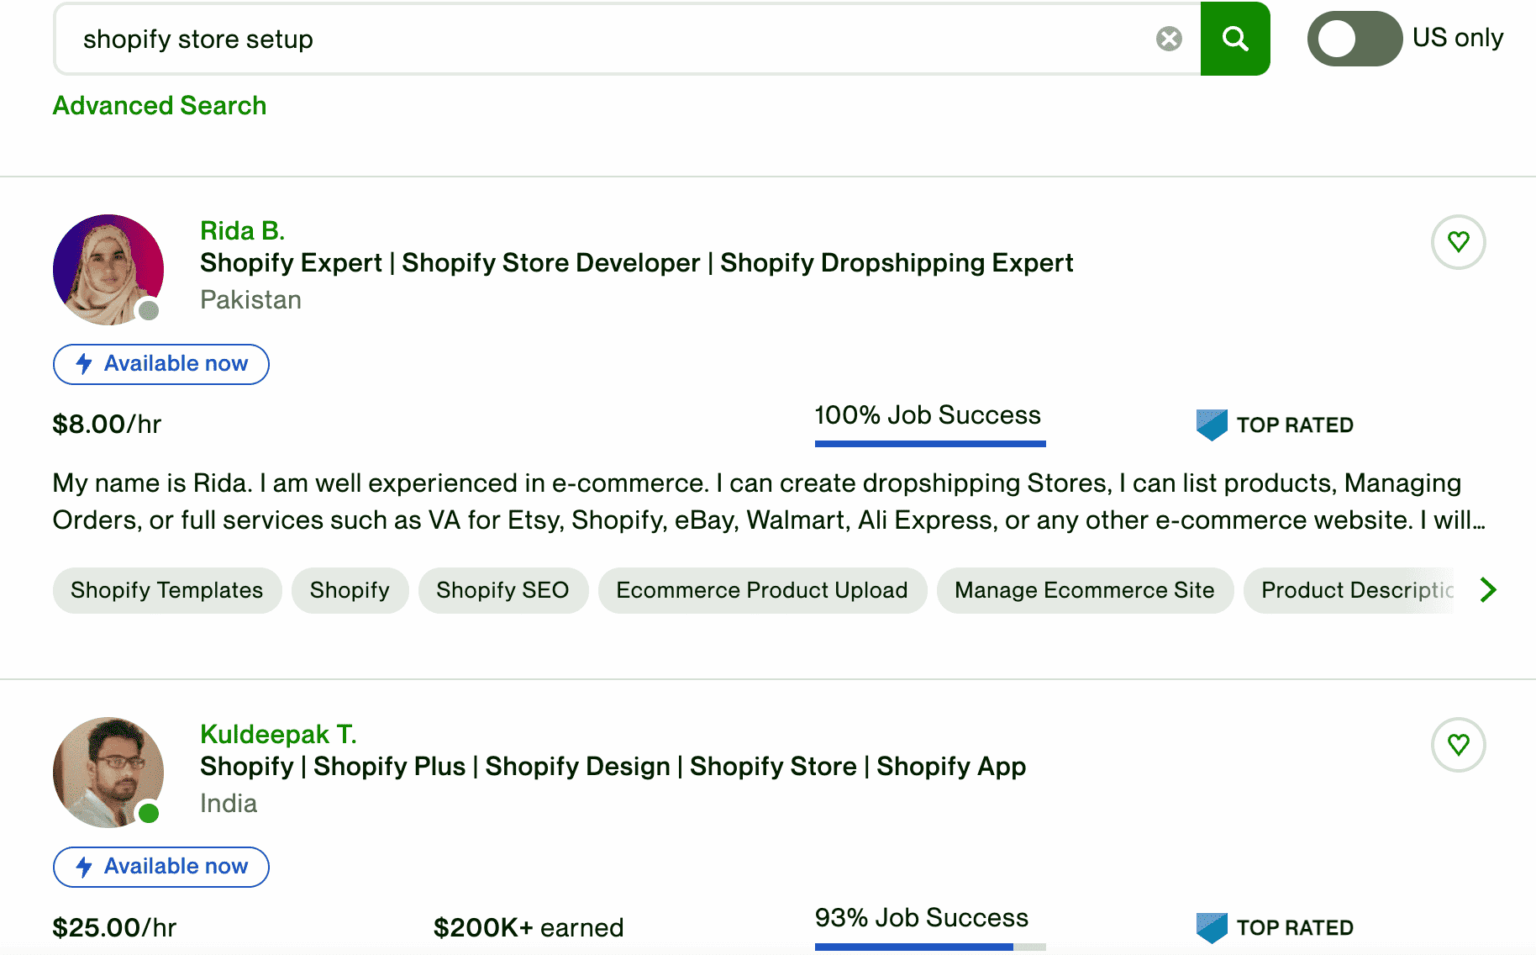
Task: Save Kuldeepak T. using the heart icon
Action: click(1458, 745)
